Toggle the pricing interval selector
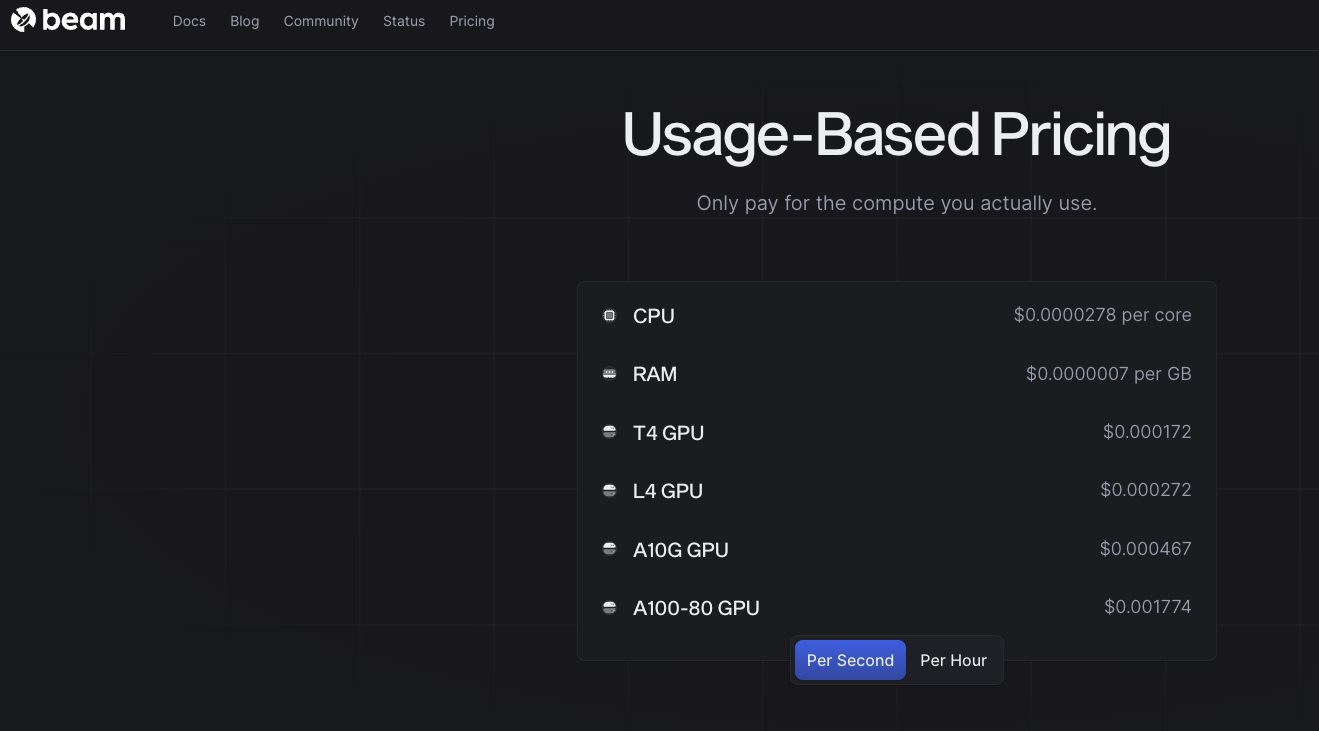Screen dimensions: 1319x731 [x=897, y=660]
